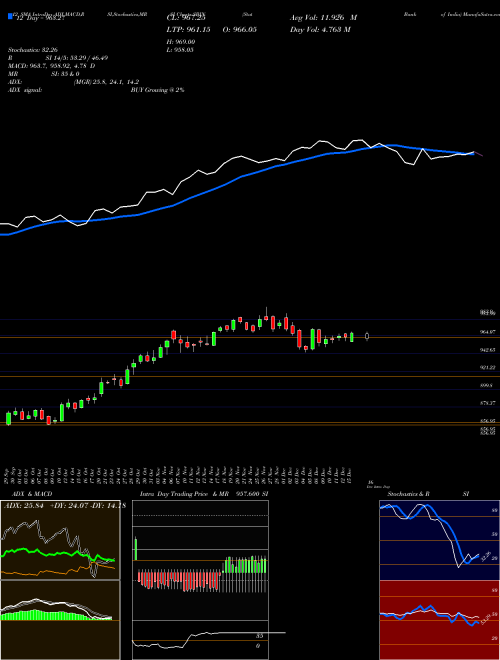This screenshot has height=660, width=500.
Task: Click the 'Intra Day Trading Price & MR' title
Action: pyautogui.click(x=186, y=494)
